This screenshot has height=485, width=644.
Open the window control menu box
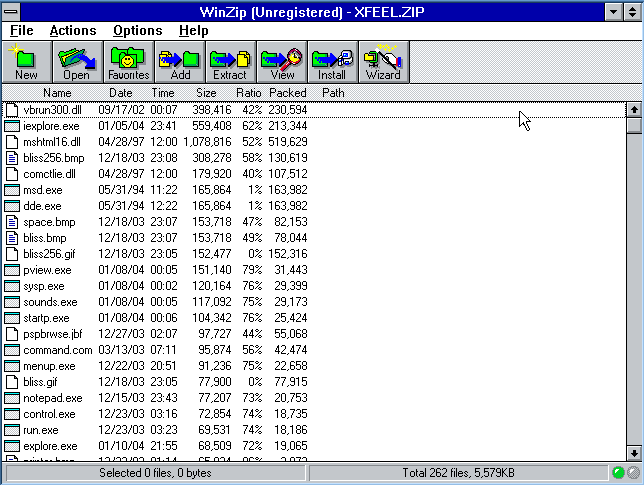[x=11, y=11]
